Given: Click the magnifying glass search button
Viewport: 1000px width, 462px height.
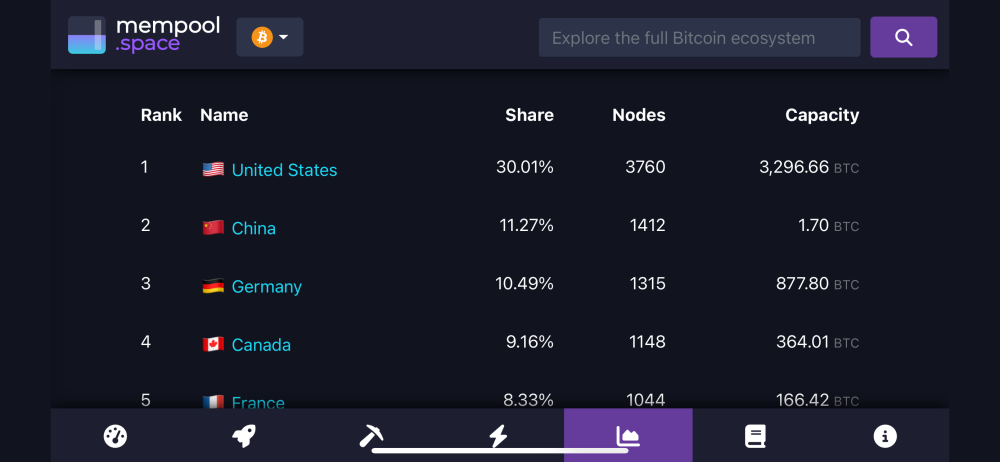Looking at the screenshot, I should click(904, 37).
